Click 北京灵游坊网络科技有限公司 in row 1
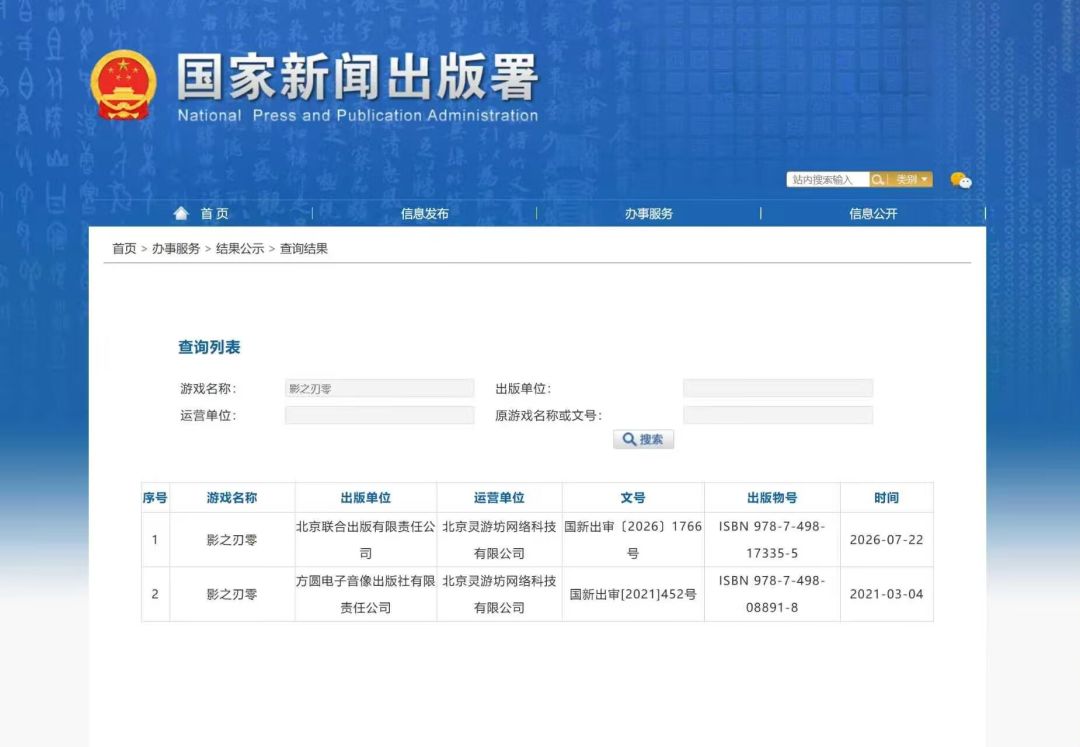Viewport: 1080px width, 747px height. coord(499,540)
